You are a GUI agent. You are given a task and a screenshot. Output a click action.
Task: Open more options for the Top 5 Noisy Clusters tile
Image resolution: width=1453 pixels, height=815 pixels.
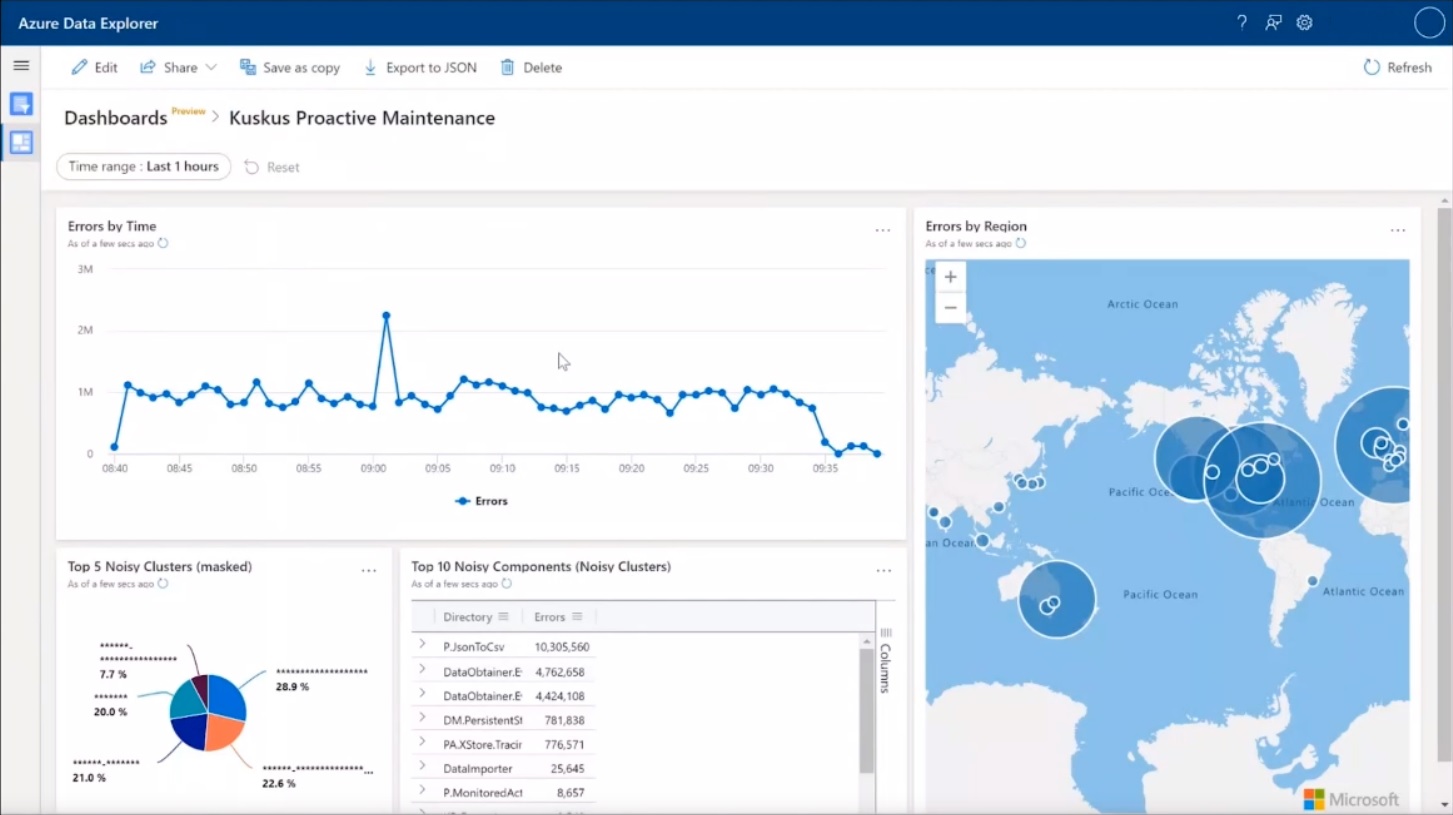369,570
